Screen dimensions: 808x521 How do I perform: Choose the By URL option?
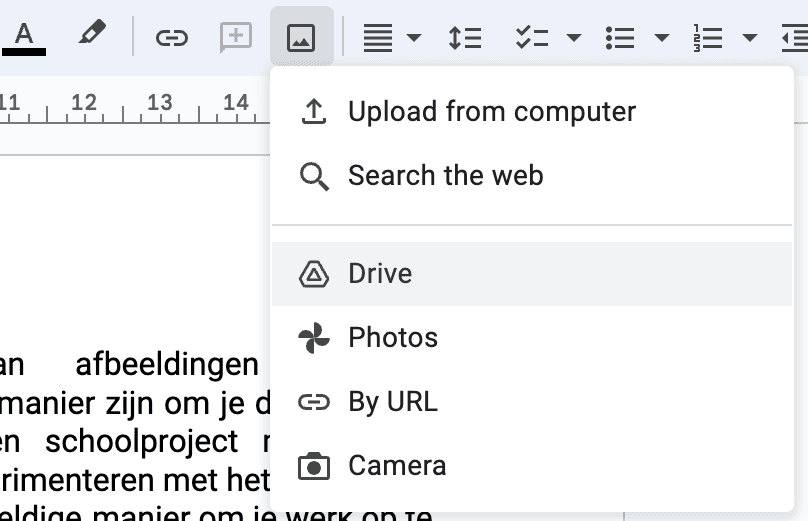point(392,402)
